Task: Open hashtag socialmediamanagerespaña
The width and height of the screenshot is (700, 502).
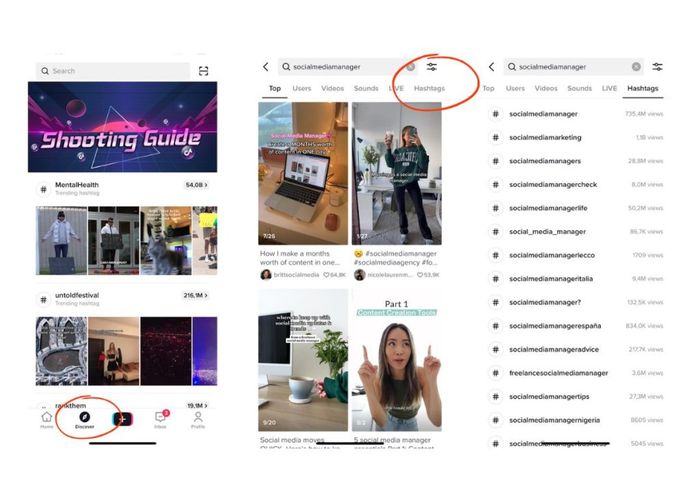Action: [x=576, y=326]
